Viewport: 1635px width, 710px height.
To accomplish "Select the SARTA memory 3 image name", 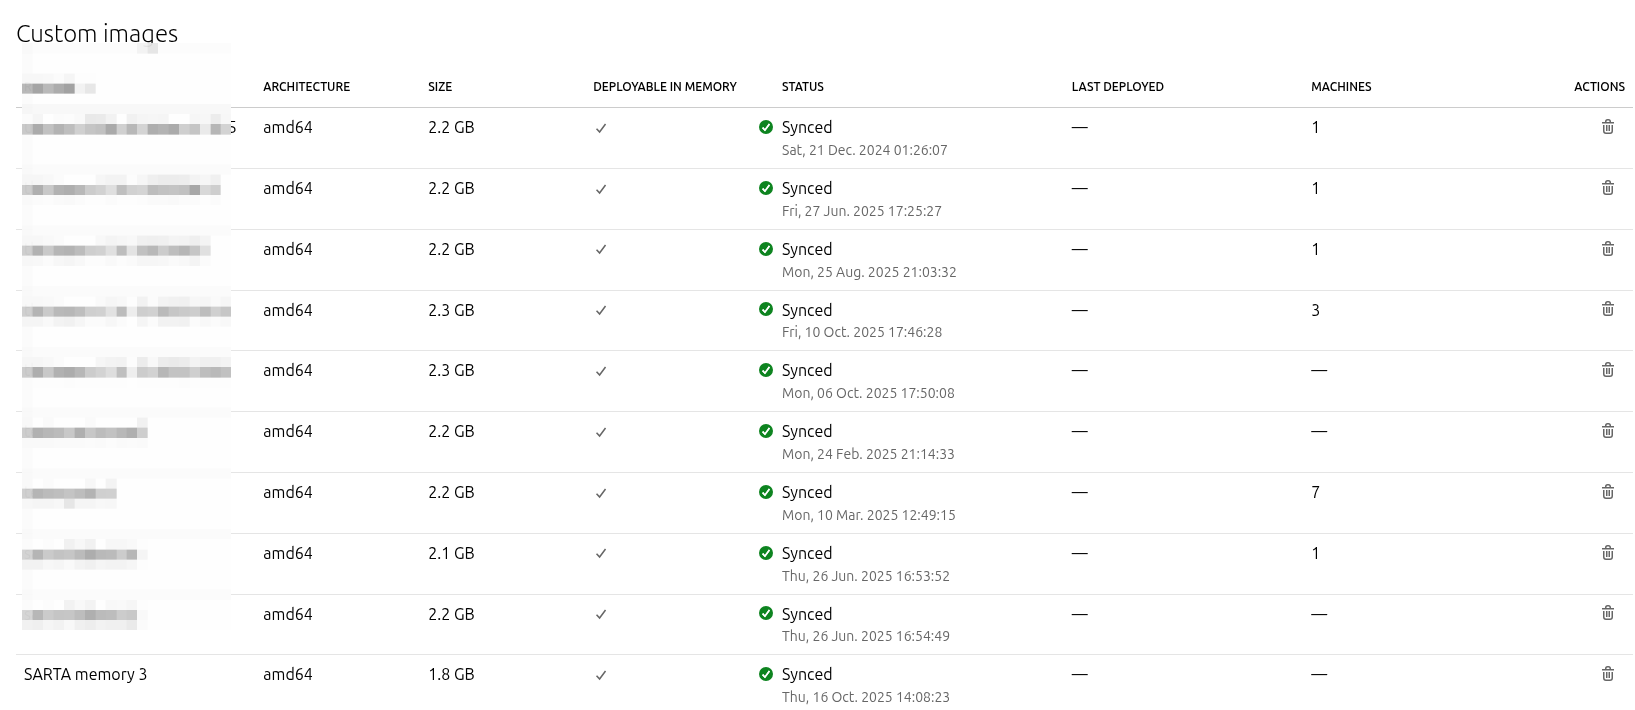I will (85, 674).
